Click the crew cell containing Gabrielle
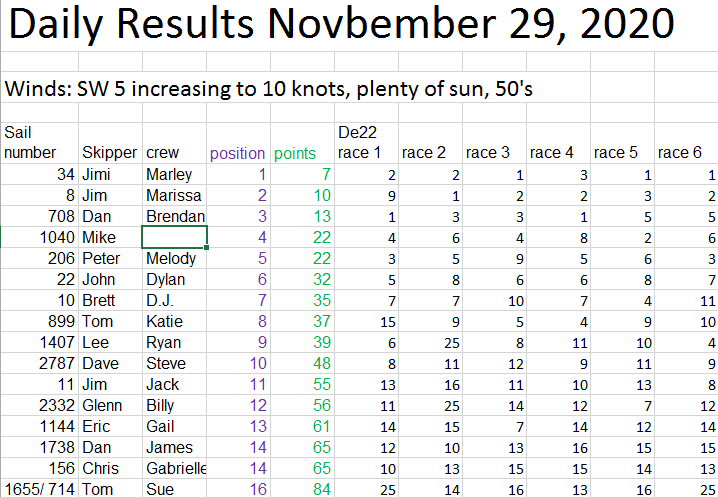 click(x=174, y=468)
